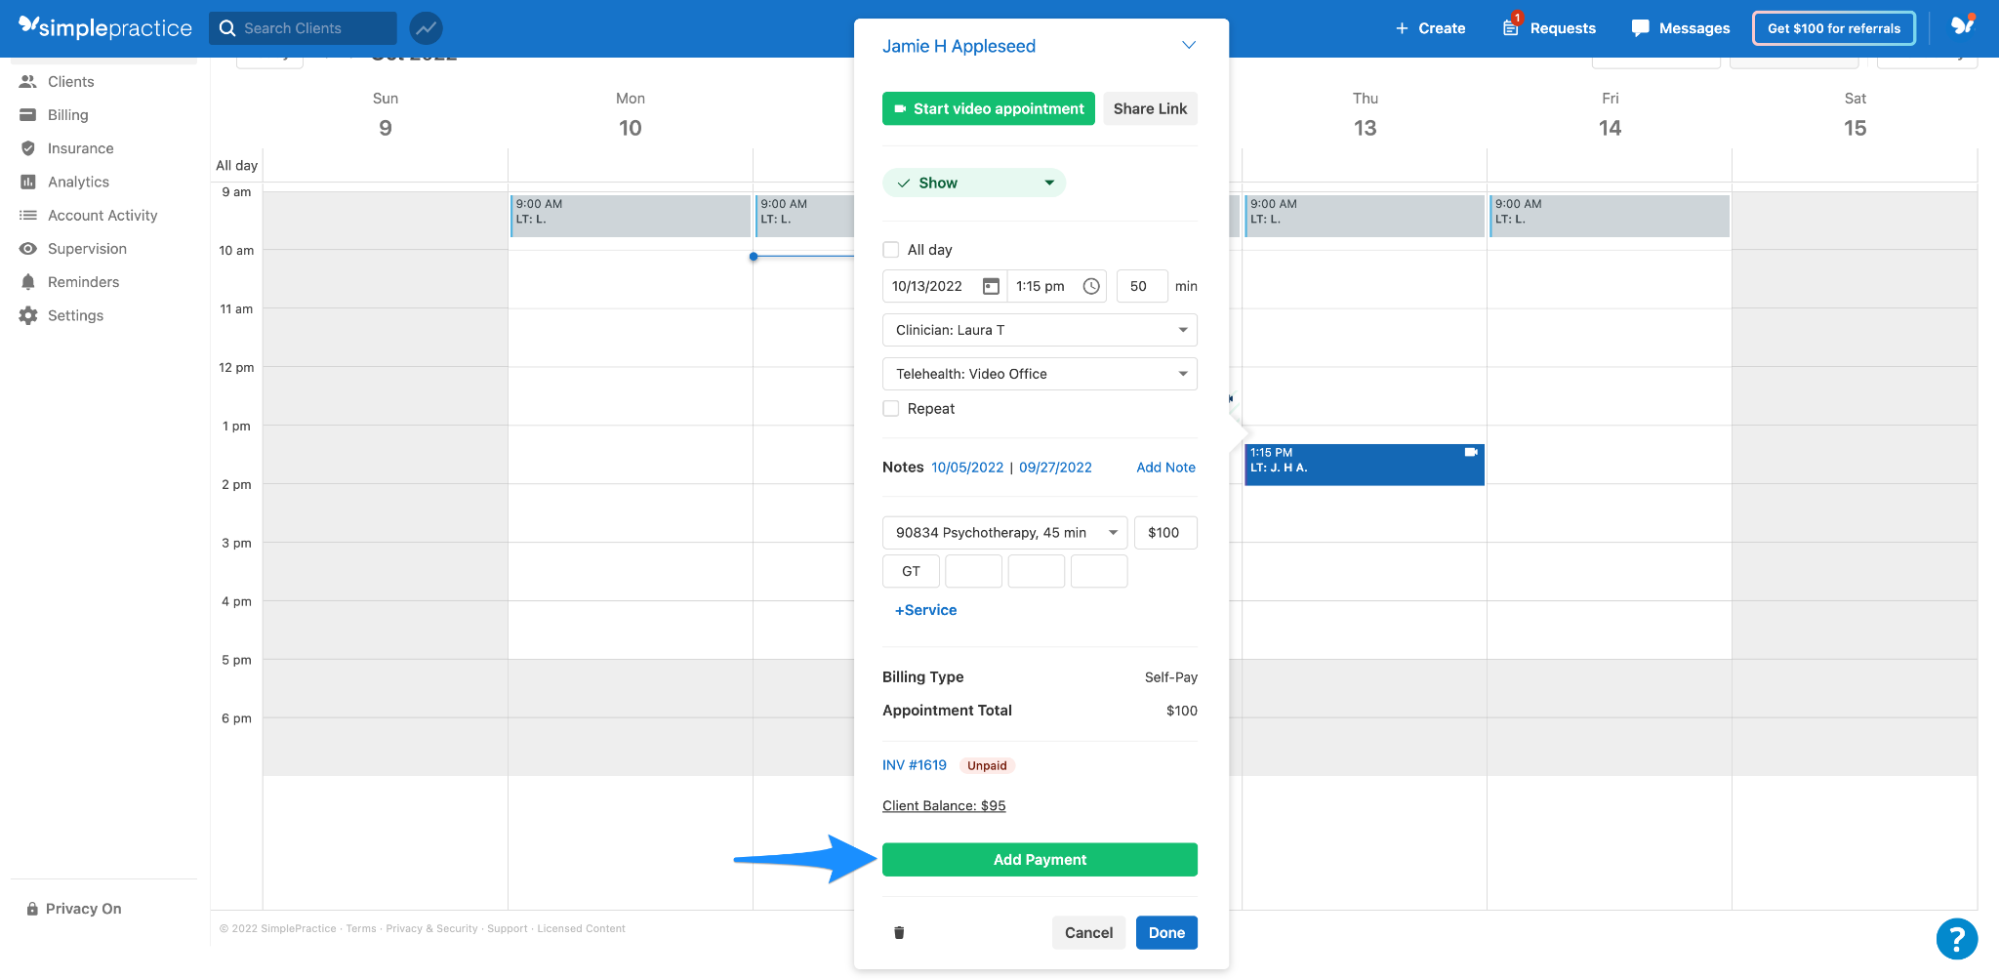The image size is (1999, 980).
Task: Click the Share Link button
Action: [1150, 108]
